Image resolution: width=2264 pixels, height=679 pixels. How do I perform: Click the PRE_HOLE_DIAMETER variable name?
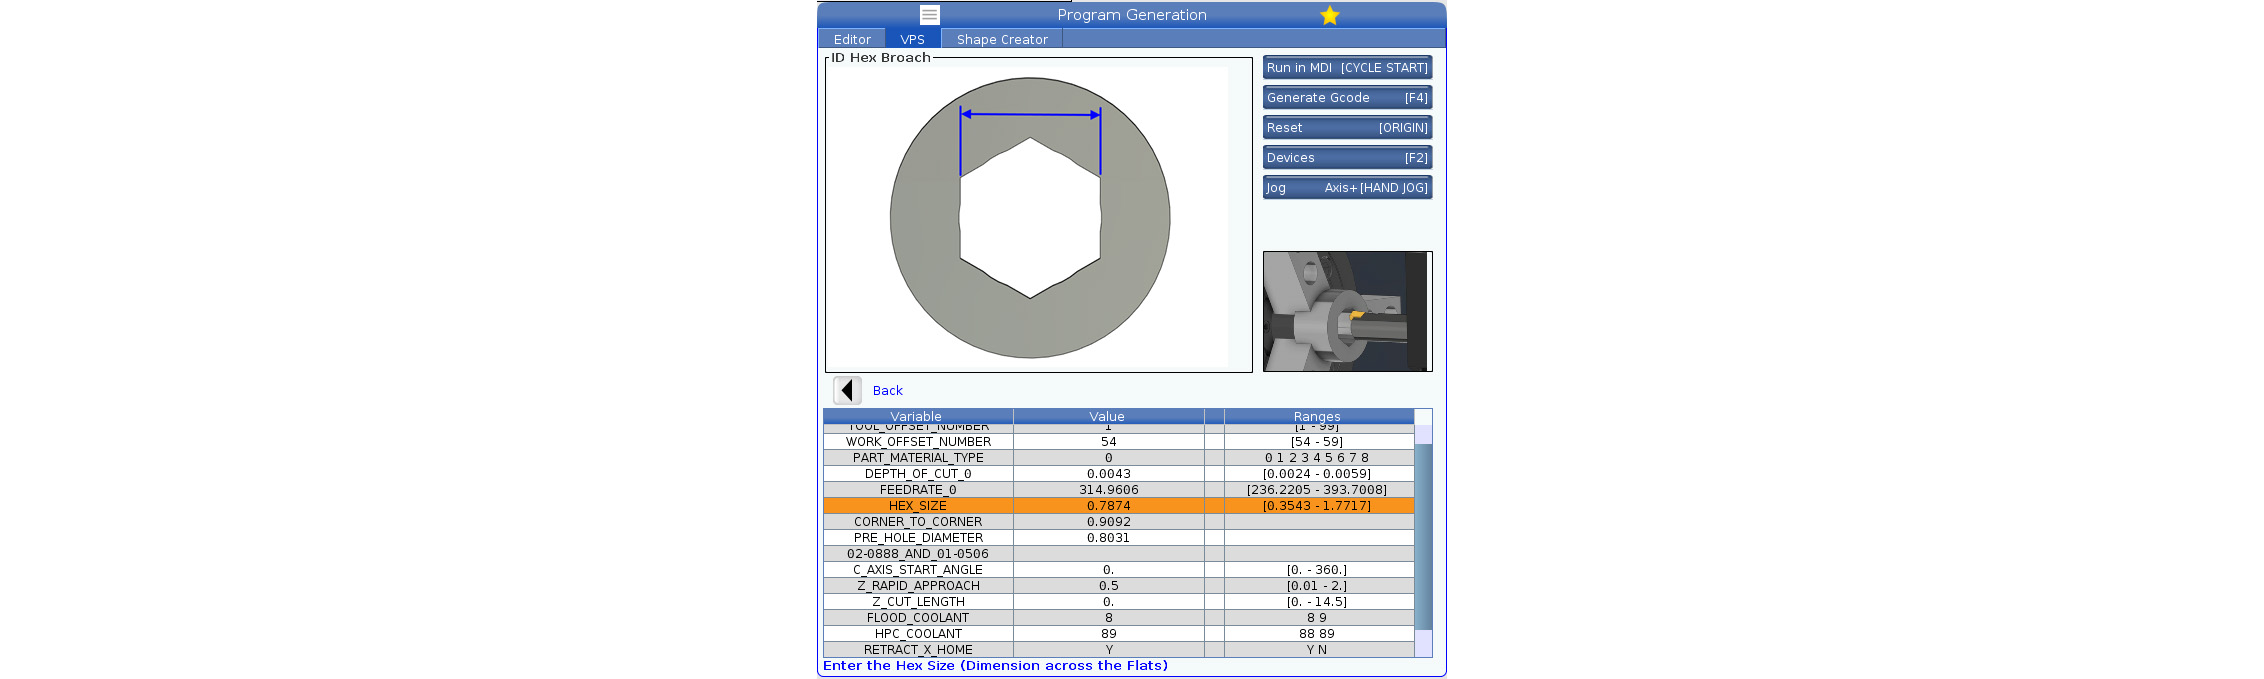click(x=918, y=538)
